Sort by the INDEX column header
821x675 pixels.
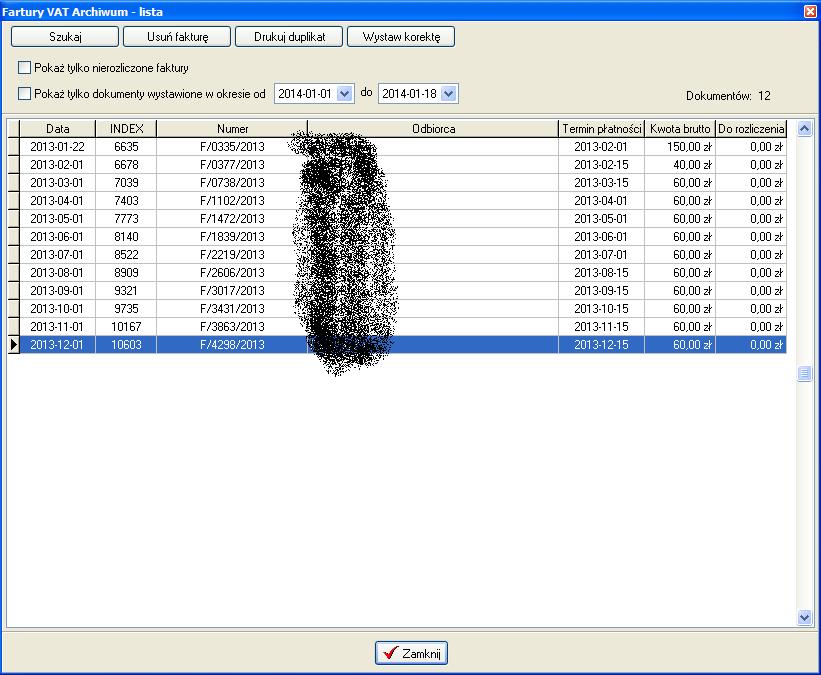point(126,129)
